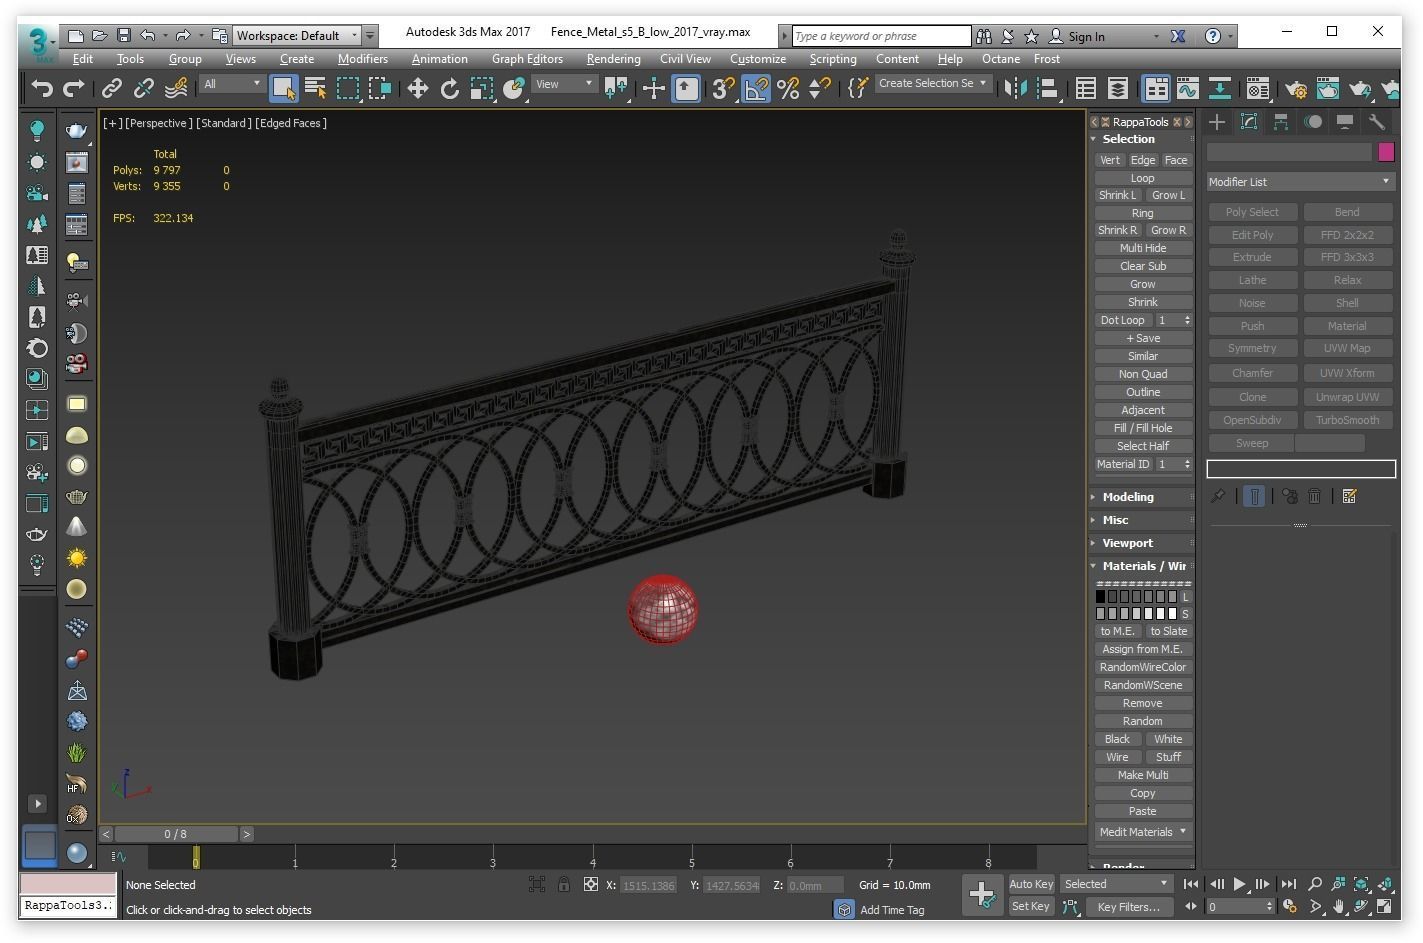
Task: Click the Zoom Extents All icon
Action: 1385,884
